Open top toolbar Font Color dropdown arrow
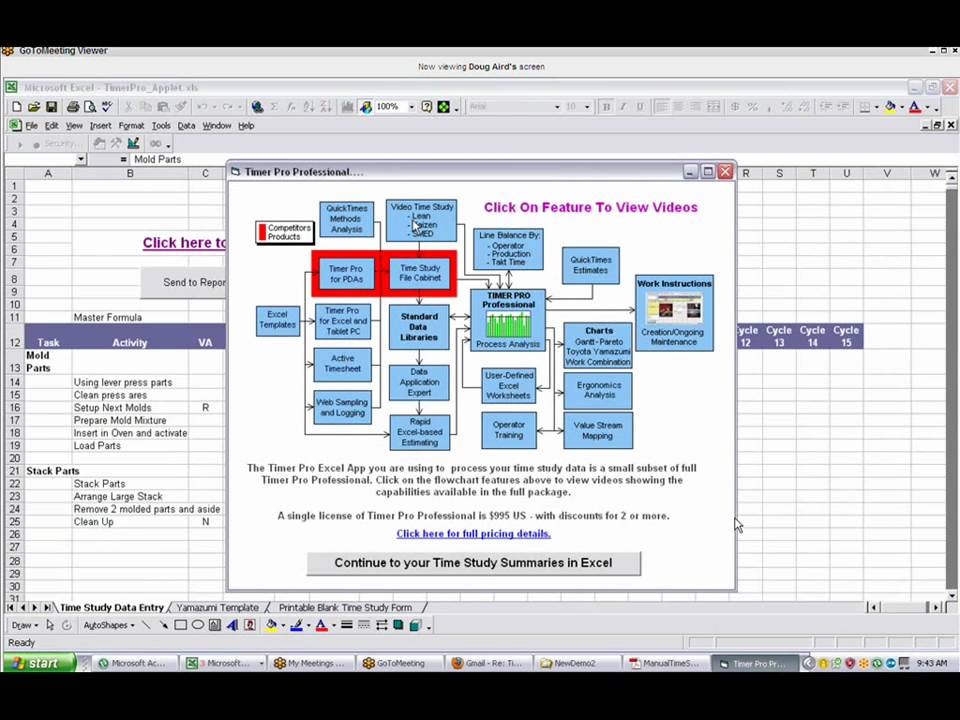The height and width of the screenshot is (720, 960). pyautogui.click(x=928, y=107)
